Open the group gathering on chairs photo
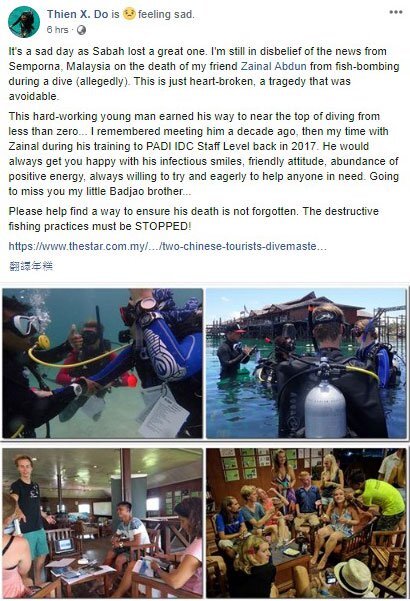This screenshot has height=601, width=410. point(306,523)
